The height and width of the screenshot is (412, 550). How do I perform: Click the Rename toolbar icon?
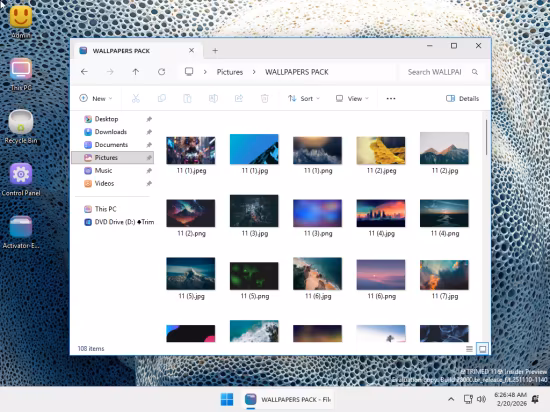coord(213,99)
